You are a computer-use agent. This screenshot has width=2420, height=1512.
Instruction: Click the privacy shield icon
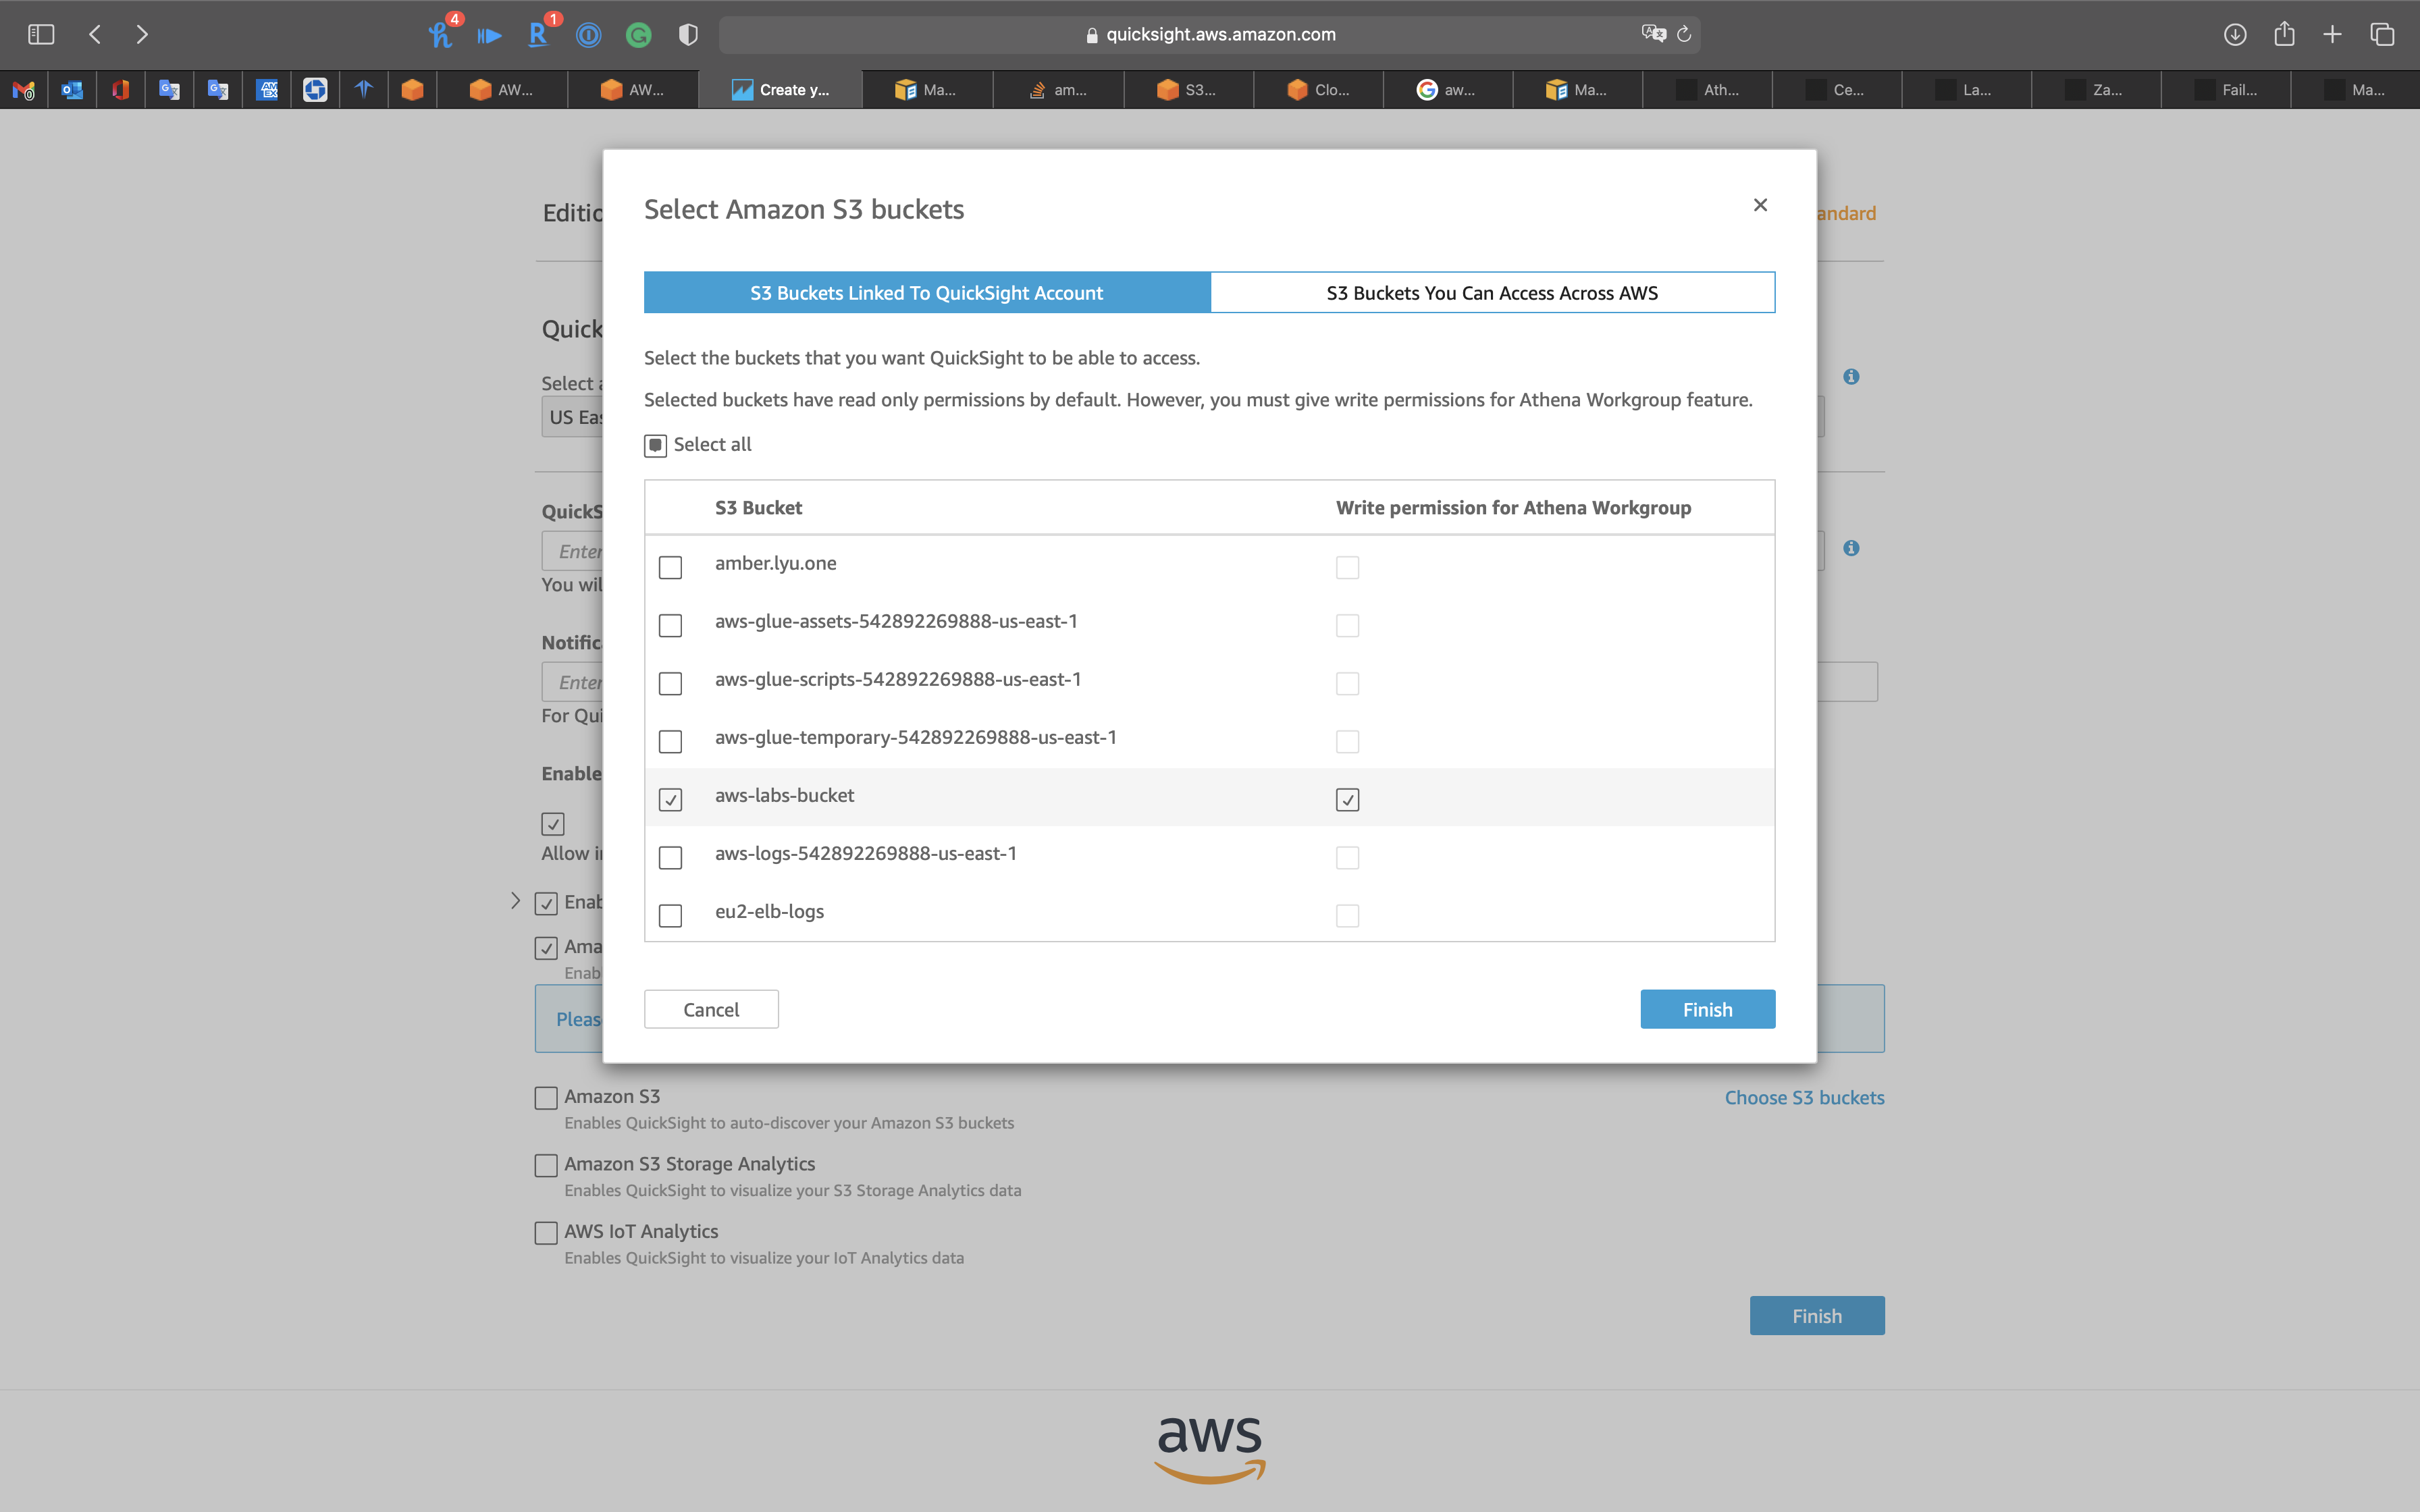coord(688,35)
